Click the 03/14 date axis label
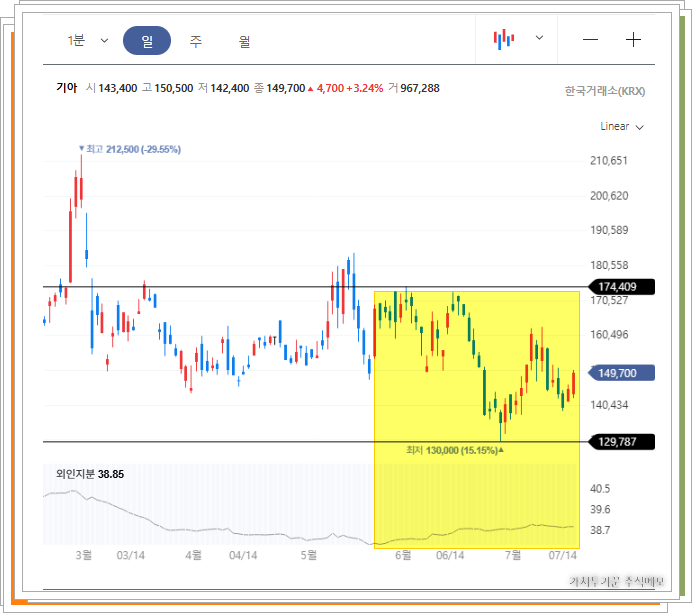The height and width of the screenshot is (613, 692). (x=131, y=555)
